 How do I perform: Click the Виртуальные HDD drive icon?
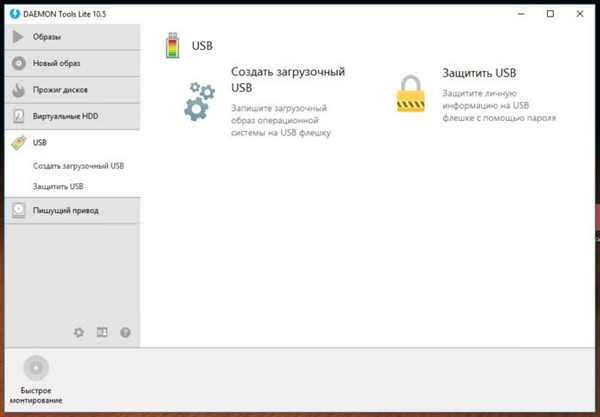point(18,116)
